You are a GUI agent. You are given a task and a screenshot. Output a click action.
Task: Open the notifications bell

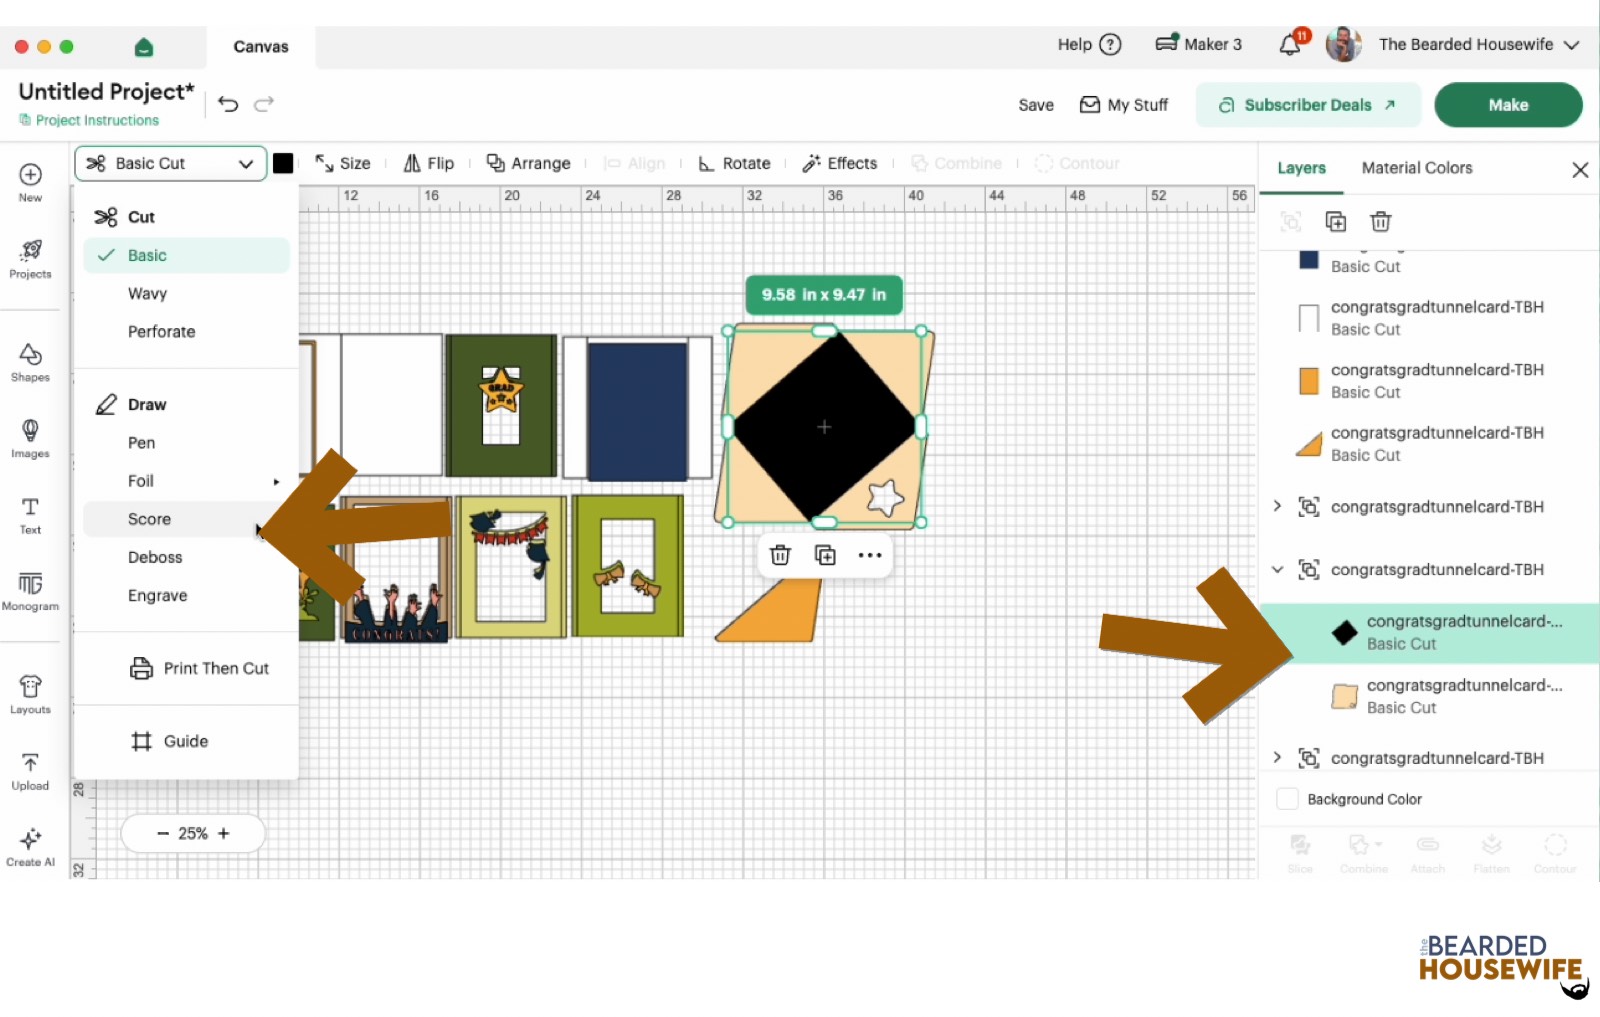coord(1291,44)
